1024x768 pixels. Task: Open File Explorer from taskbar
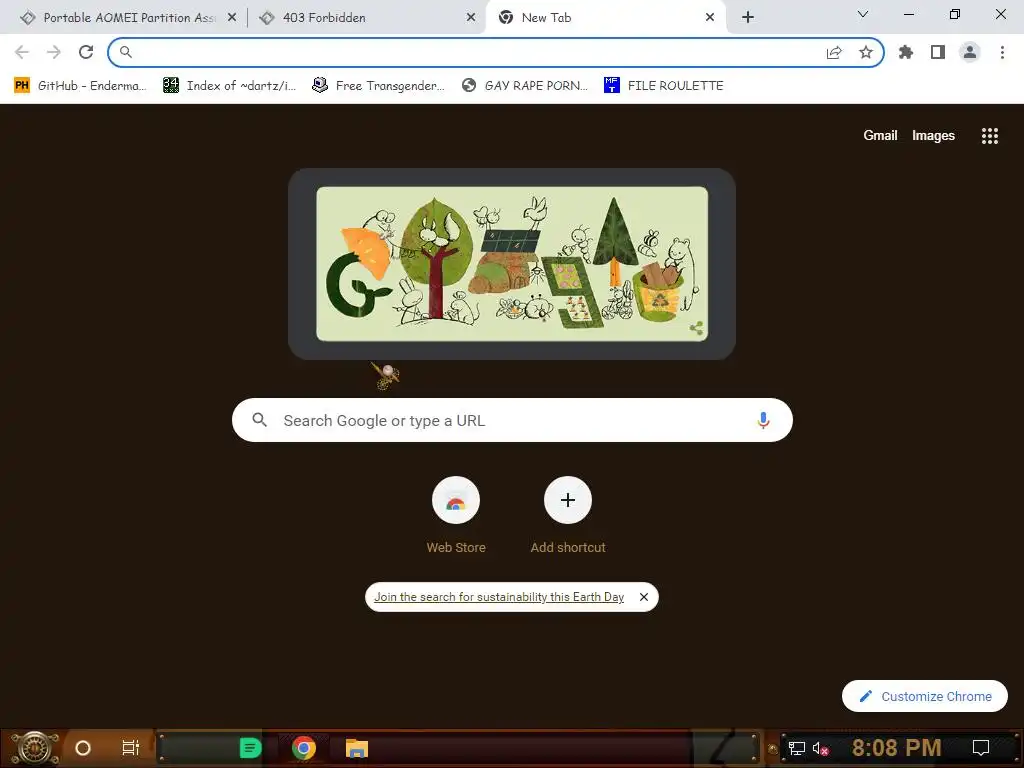357,748
